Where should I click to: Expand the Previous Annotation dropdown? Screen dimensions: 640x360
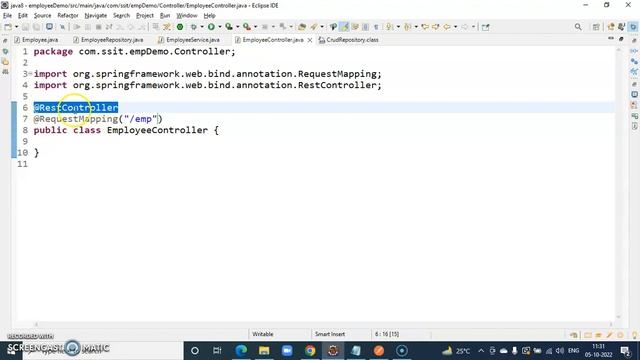(416, 27)
